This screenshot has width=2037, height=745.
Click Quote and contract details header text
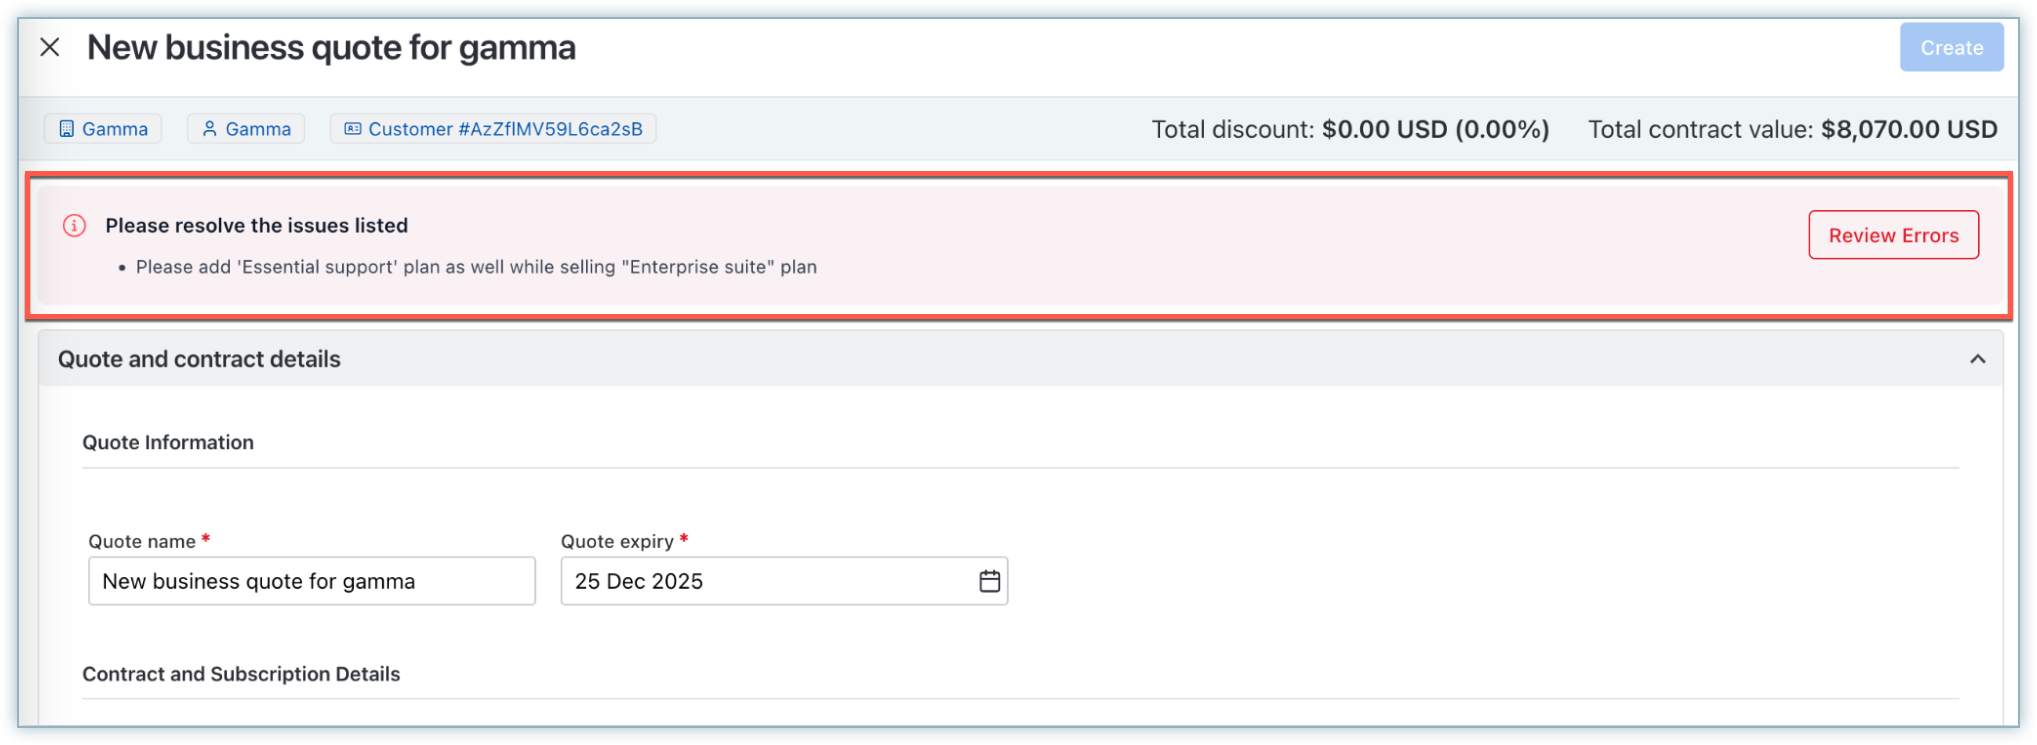coord(199,359)
